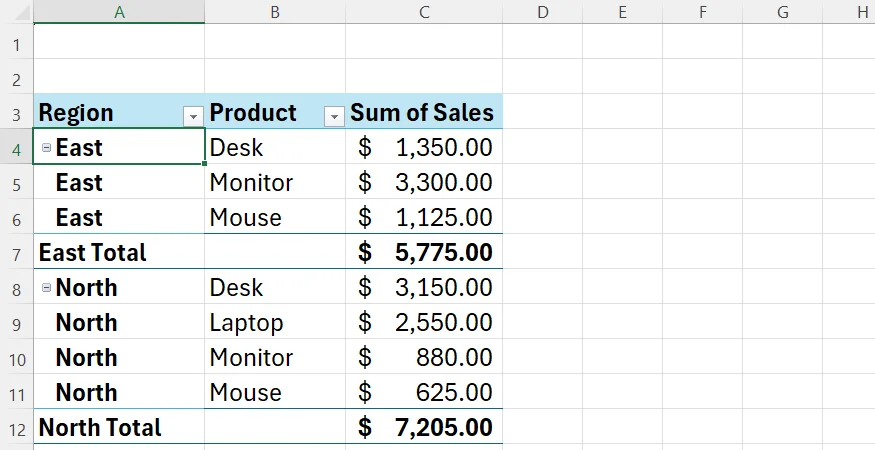Select the East Total label cell
This screenshot has height=450, width=875.
click(119, 252)
